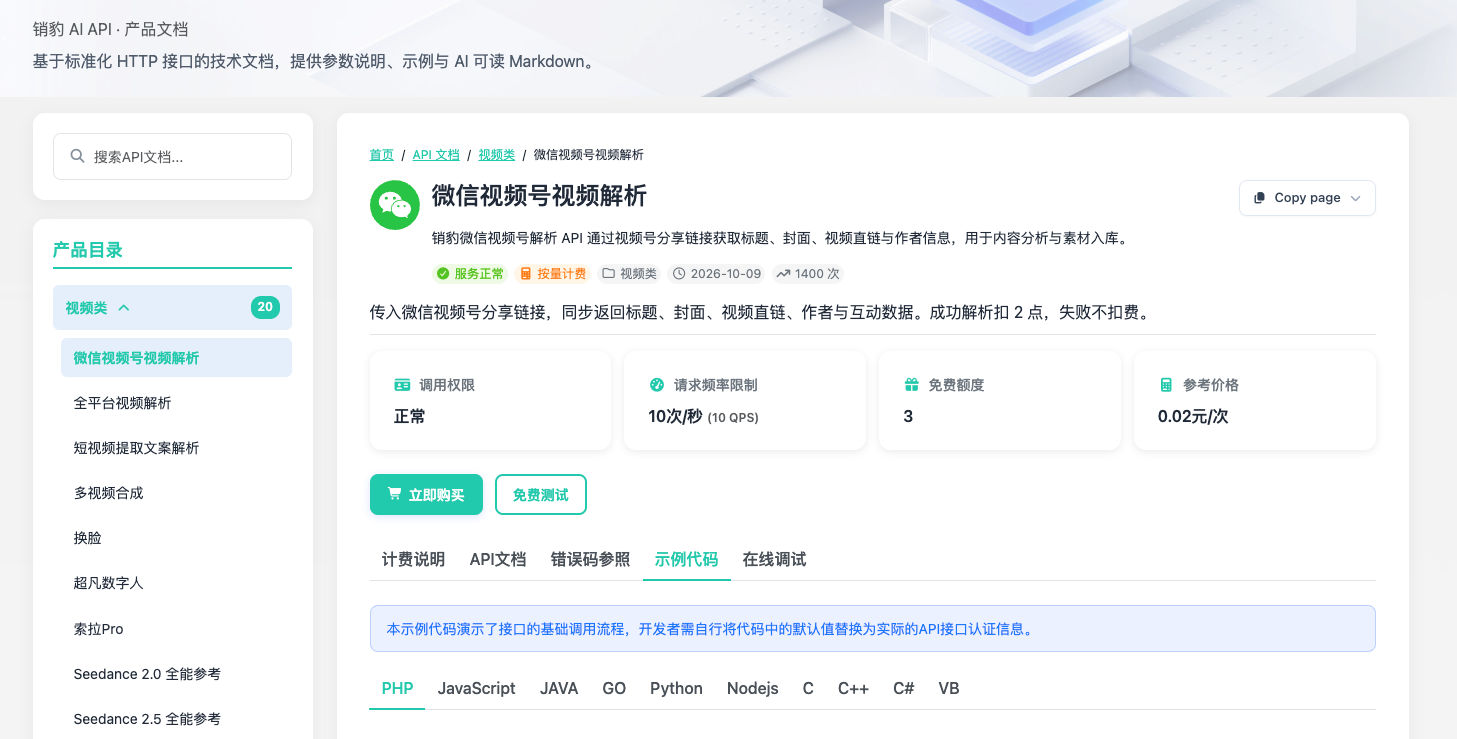This screenshot has height=739, width=1457.
Task: Click the 产品目录 heading
Action: pos(88,250)
